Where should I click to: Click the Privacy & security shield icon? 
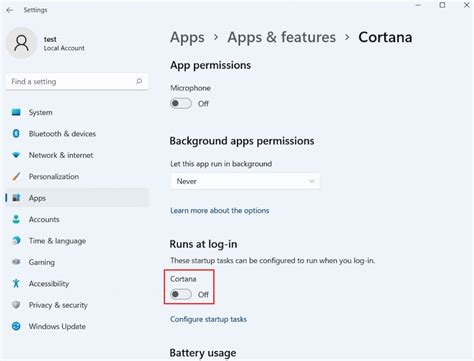click(x=16, y=305)
